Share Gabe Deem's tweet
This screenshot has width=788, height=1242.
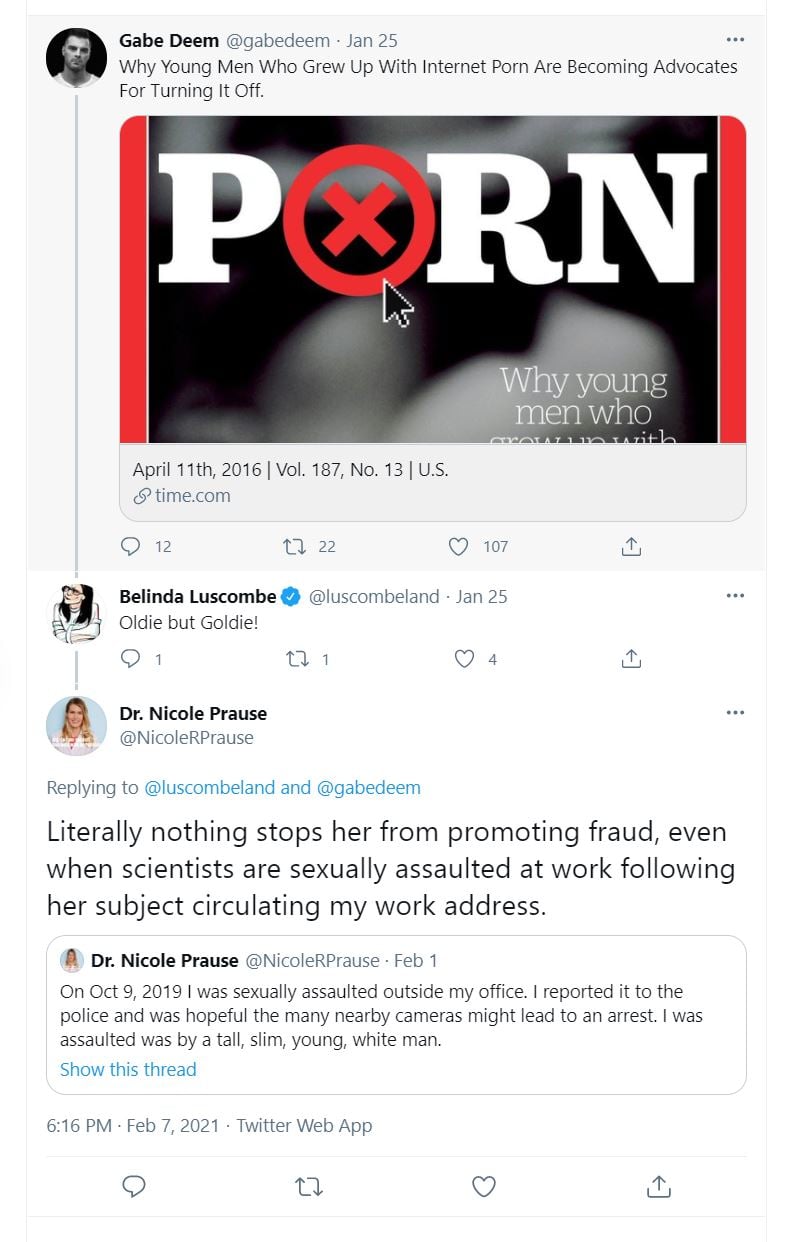[631, 546]
